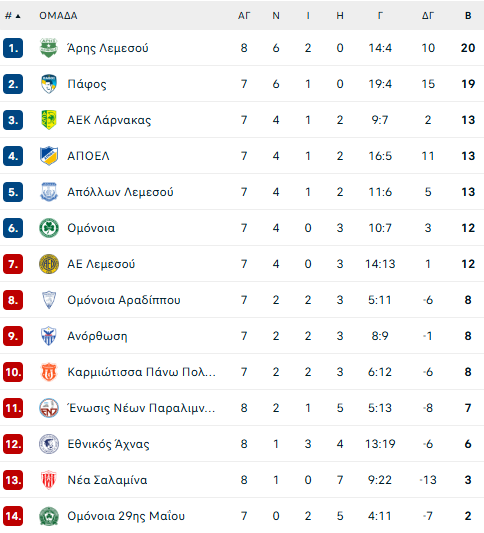Open the Ομόνοια 29ης Μαΐου team link
Screen dimensions: 484x533
(x=126, y=516)
